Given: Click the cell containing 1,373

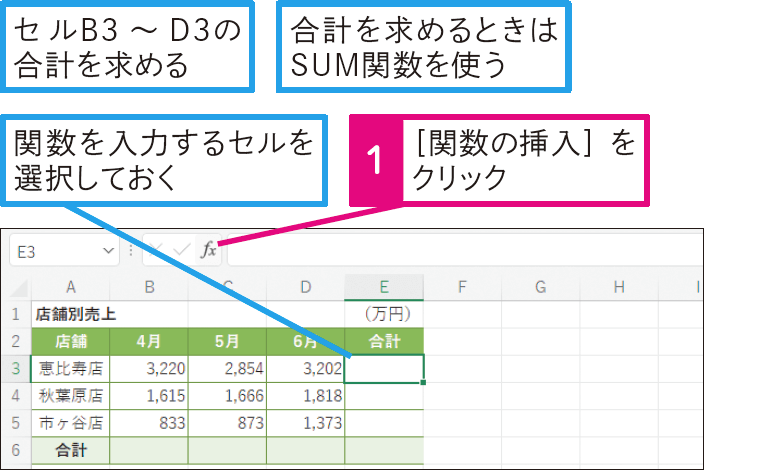Looking at the screenshot, I should (306, 423).
